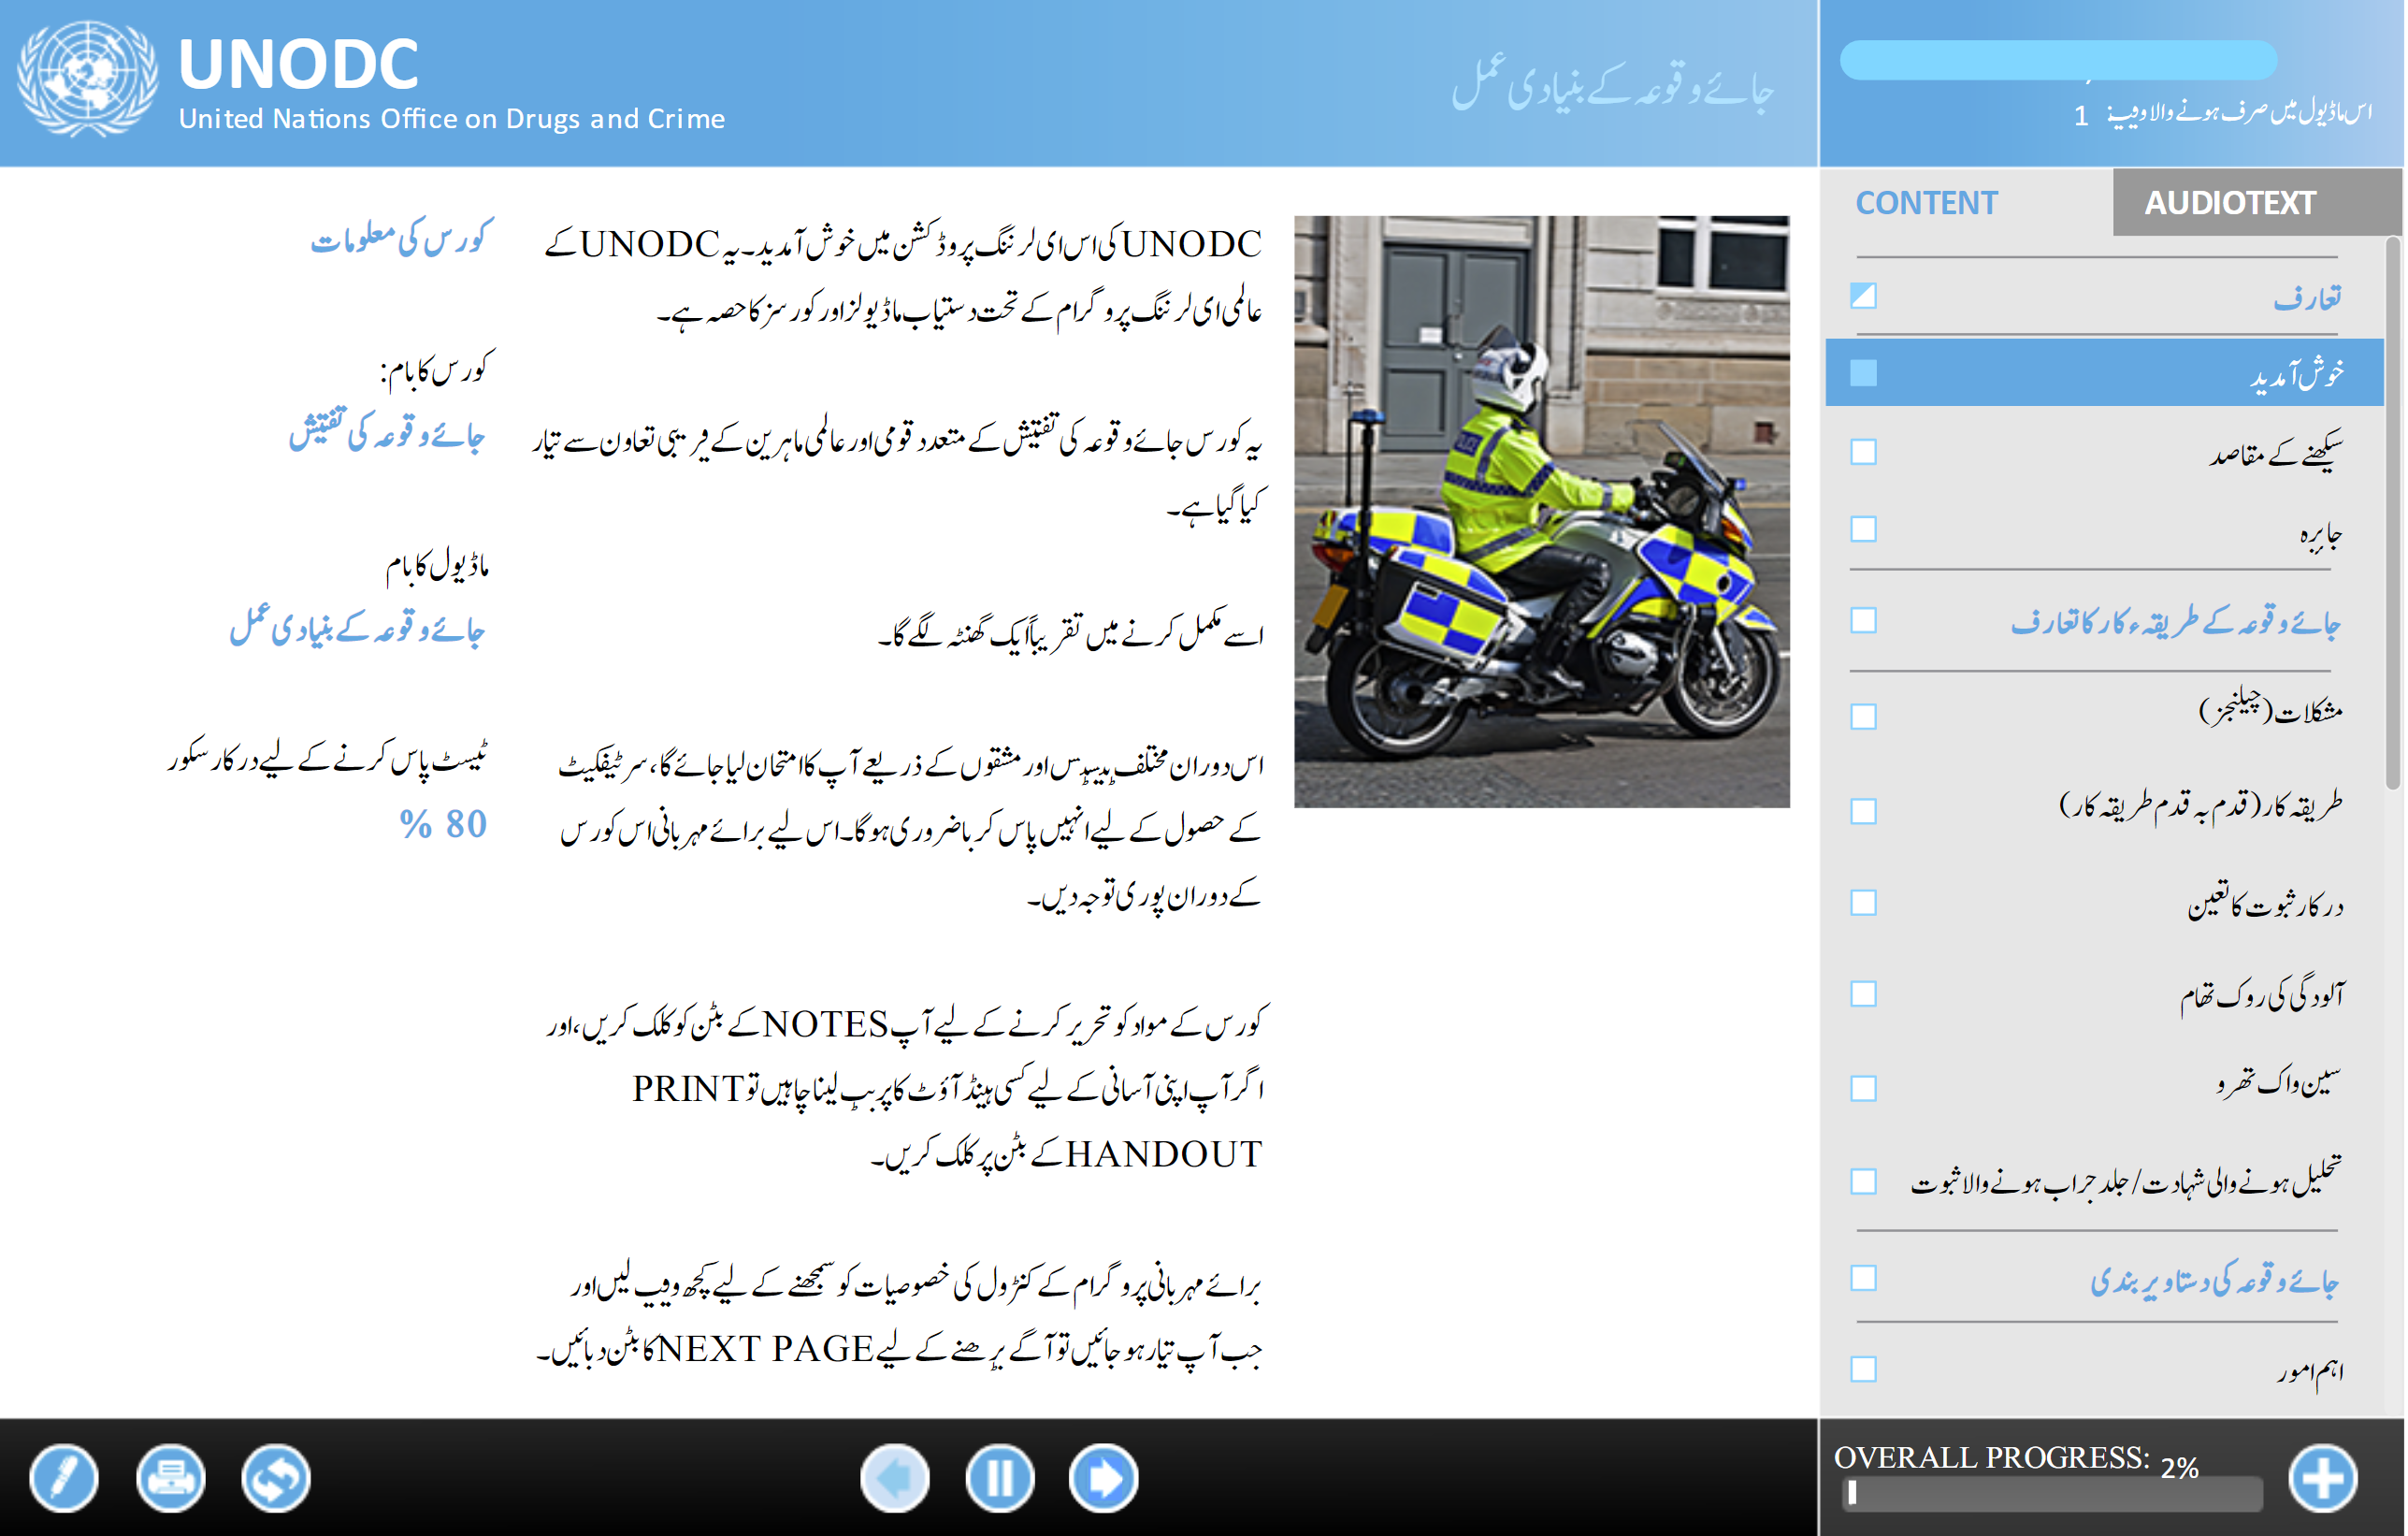This screenshot has width=2408, height=1536.
Task: Toggle checkbox beside تعارف section
Action: point(1863,295)
